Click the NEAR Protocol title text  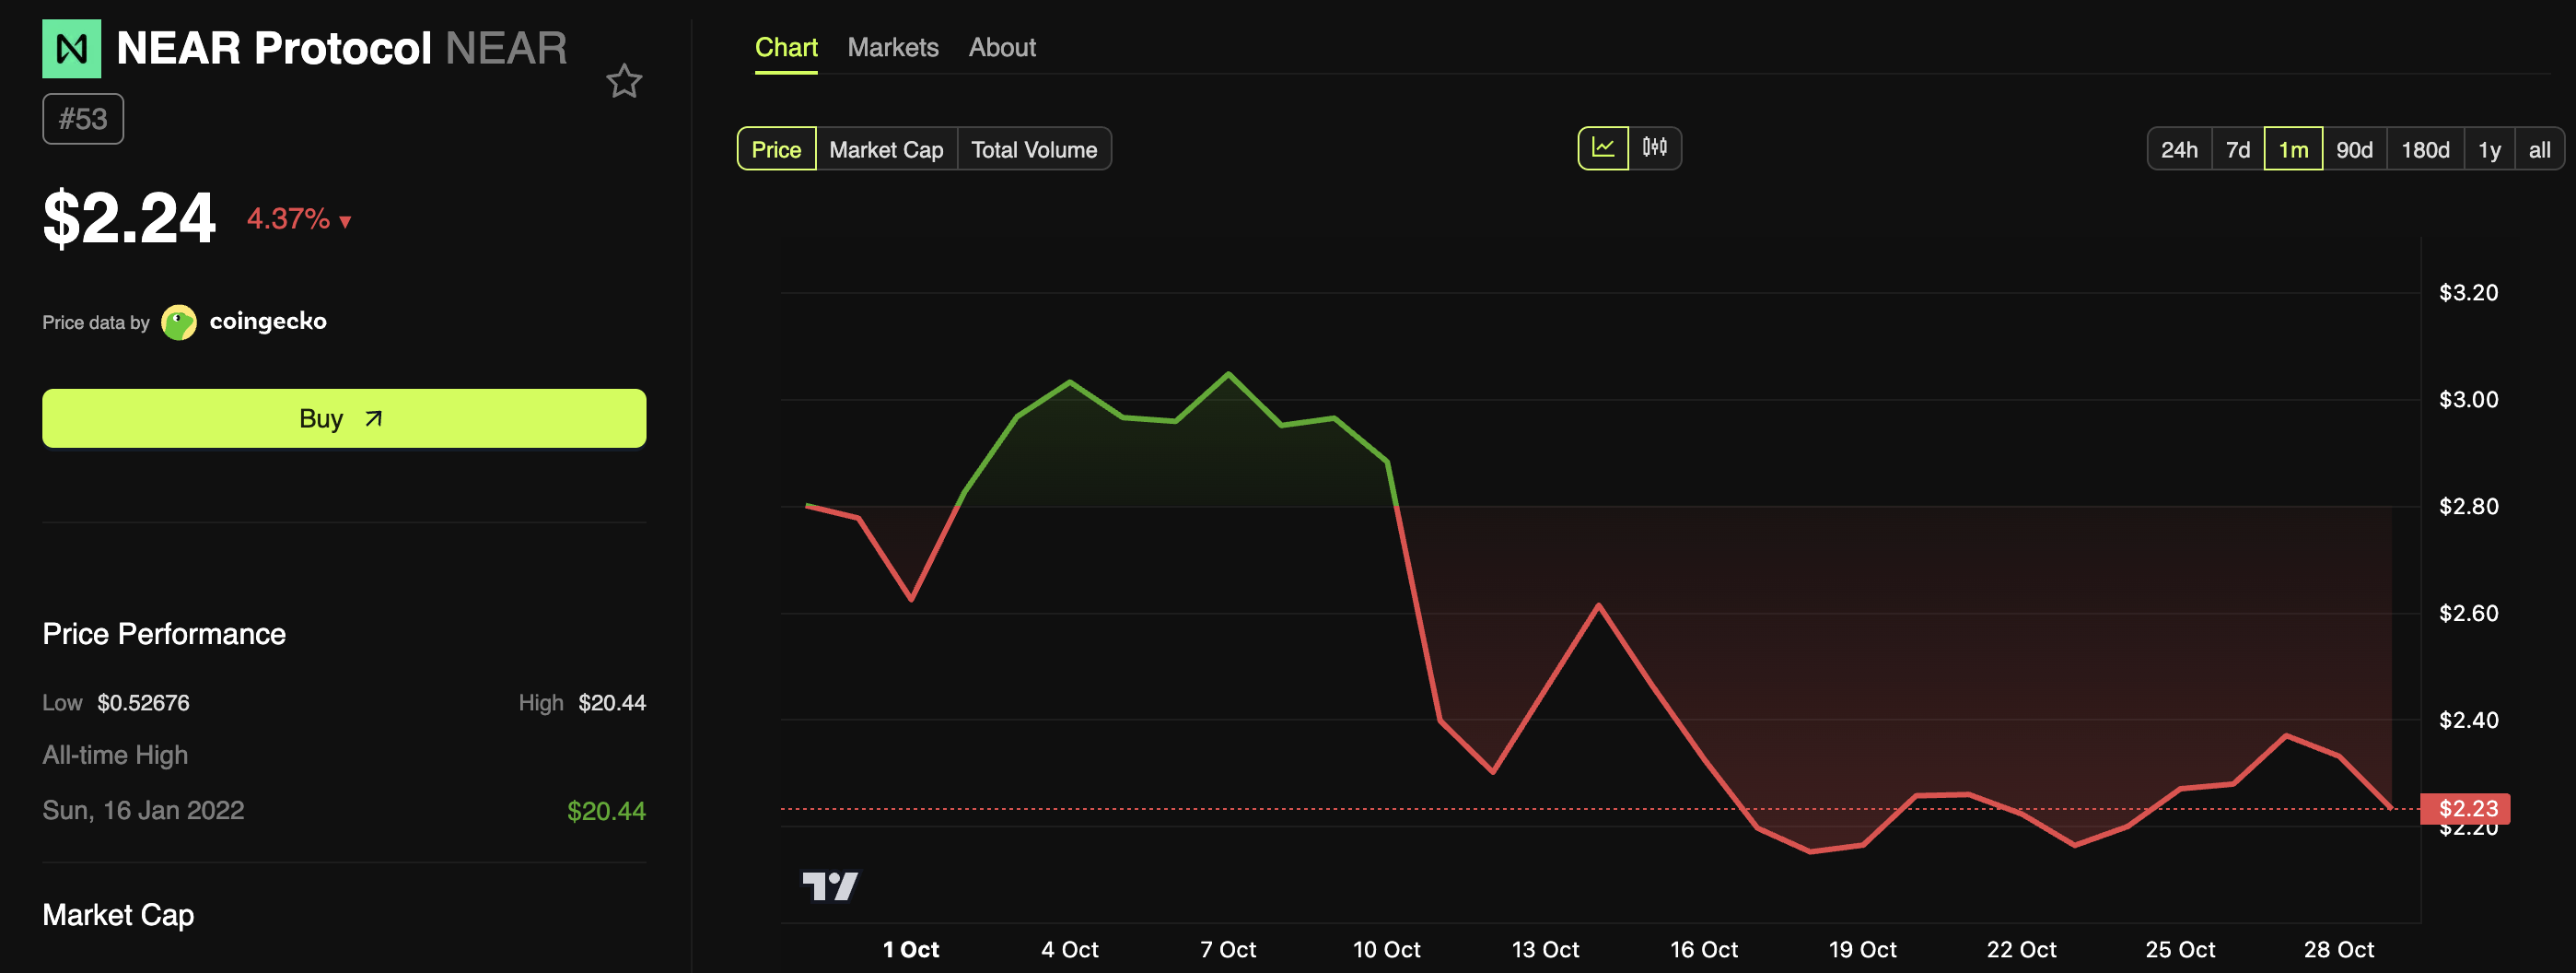274,48
